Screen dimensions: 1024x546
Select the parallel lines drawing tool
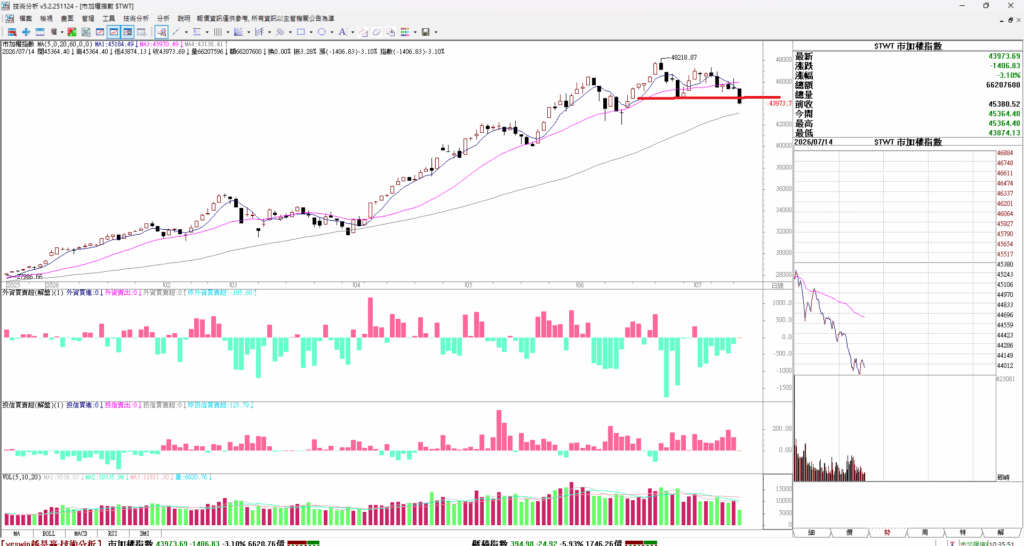pyautogui.click(x=280, y=31)
